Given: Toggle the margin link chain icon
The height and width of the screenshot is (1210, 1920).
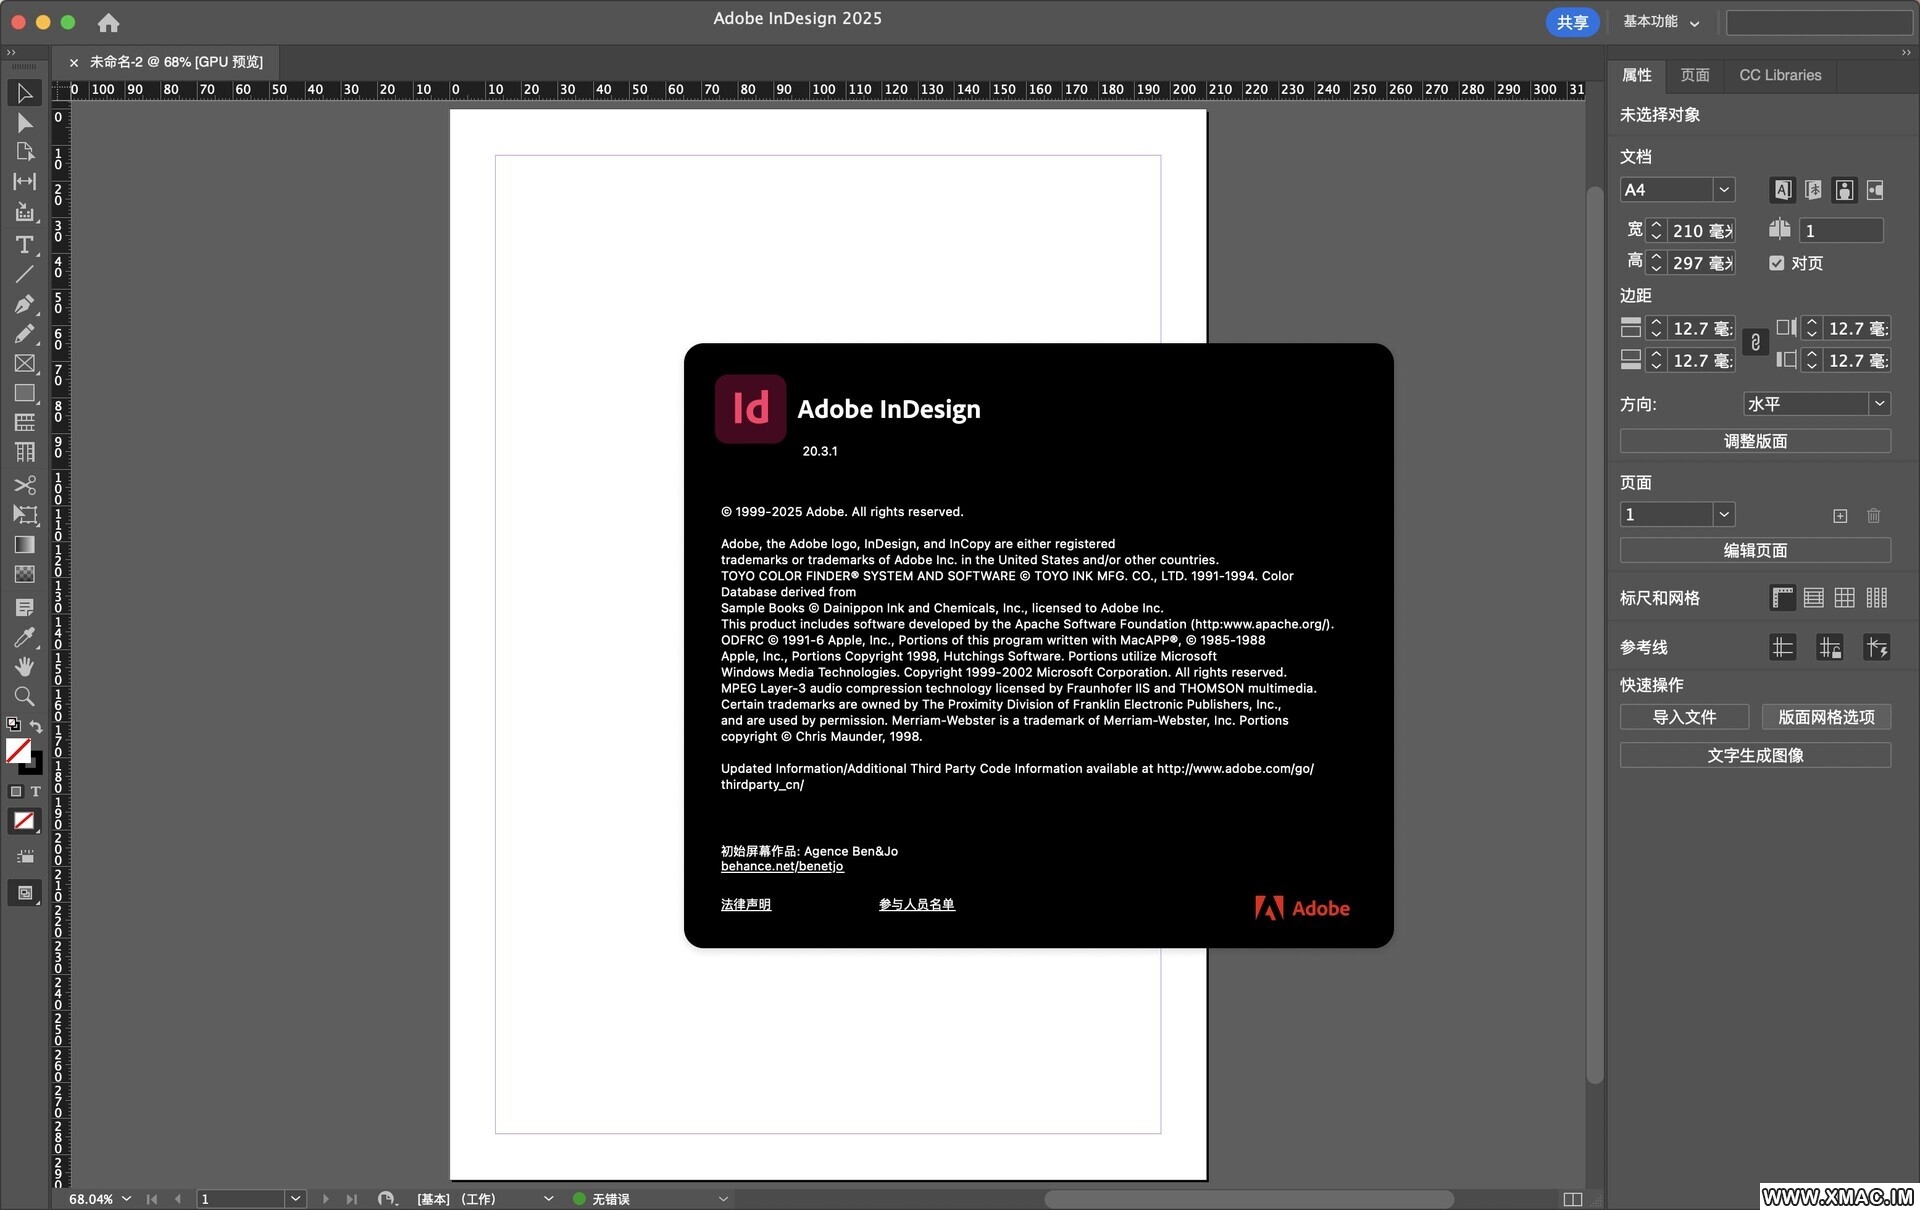Looking at the screenshot, I should (1755, 343).
